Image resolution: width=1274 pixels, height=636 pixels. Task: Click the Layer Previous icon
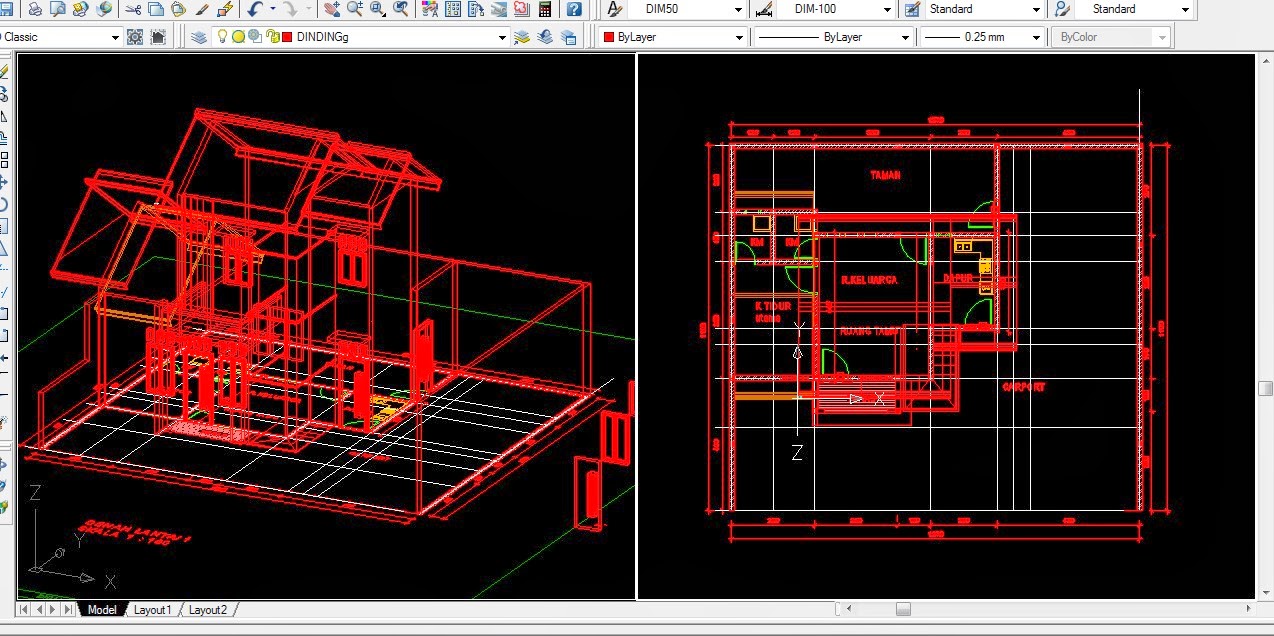pos(545,37)
